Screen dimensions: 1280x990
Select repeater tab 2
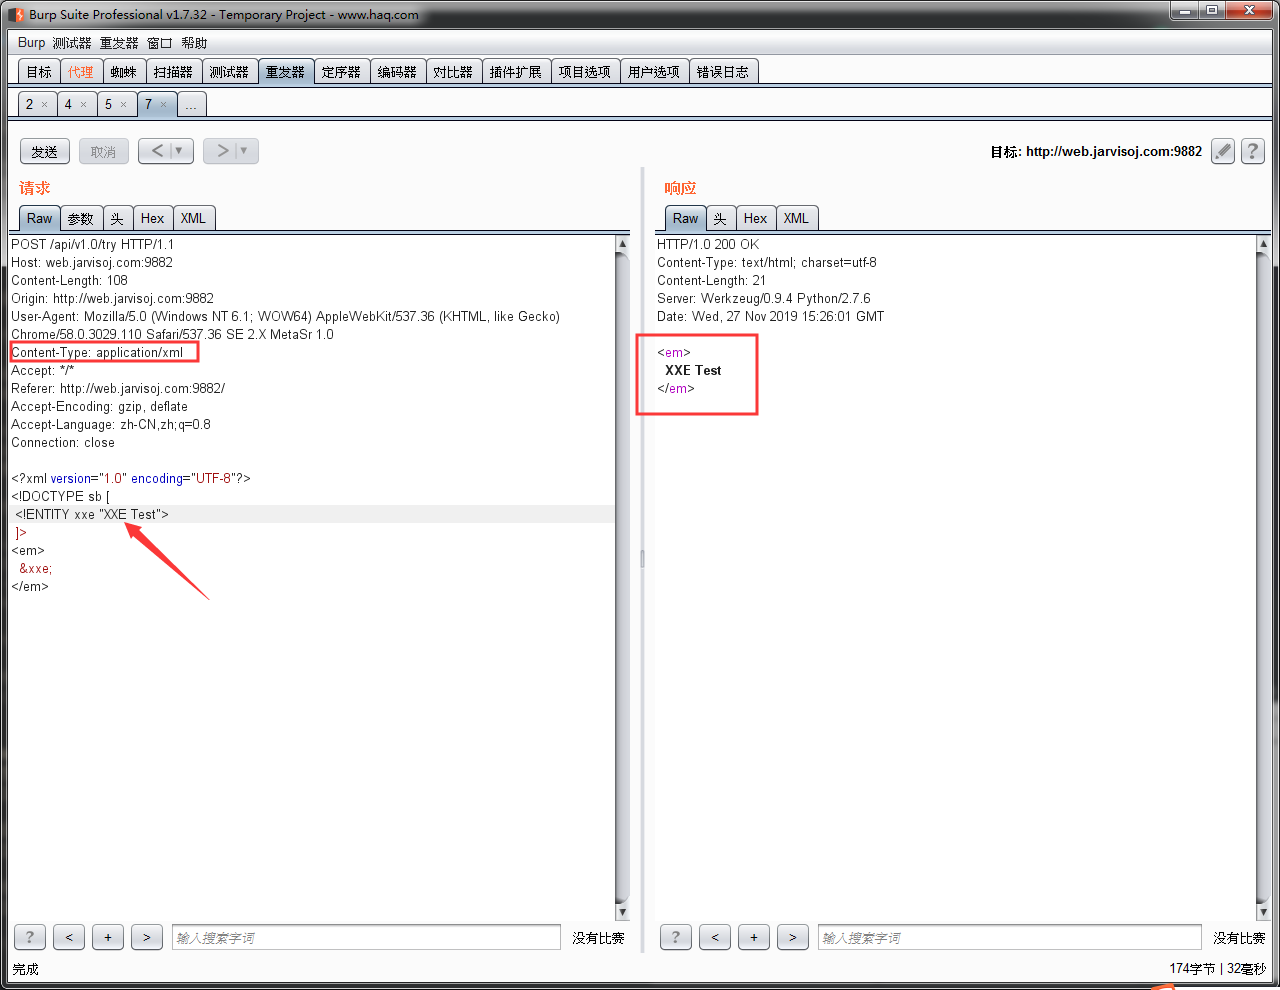[x=30, y=104]
